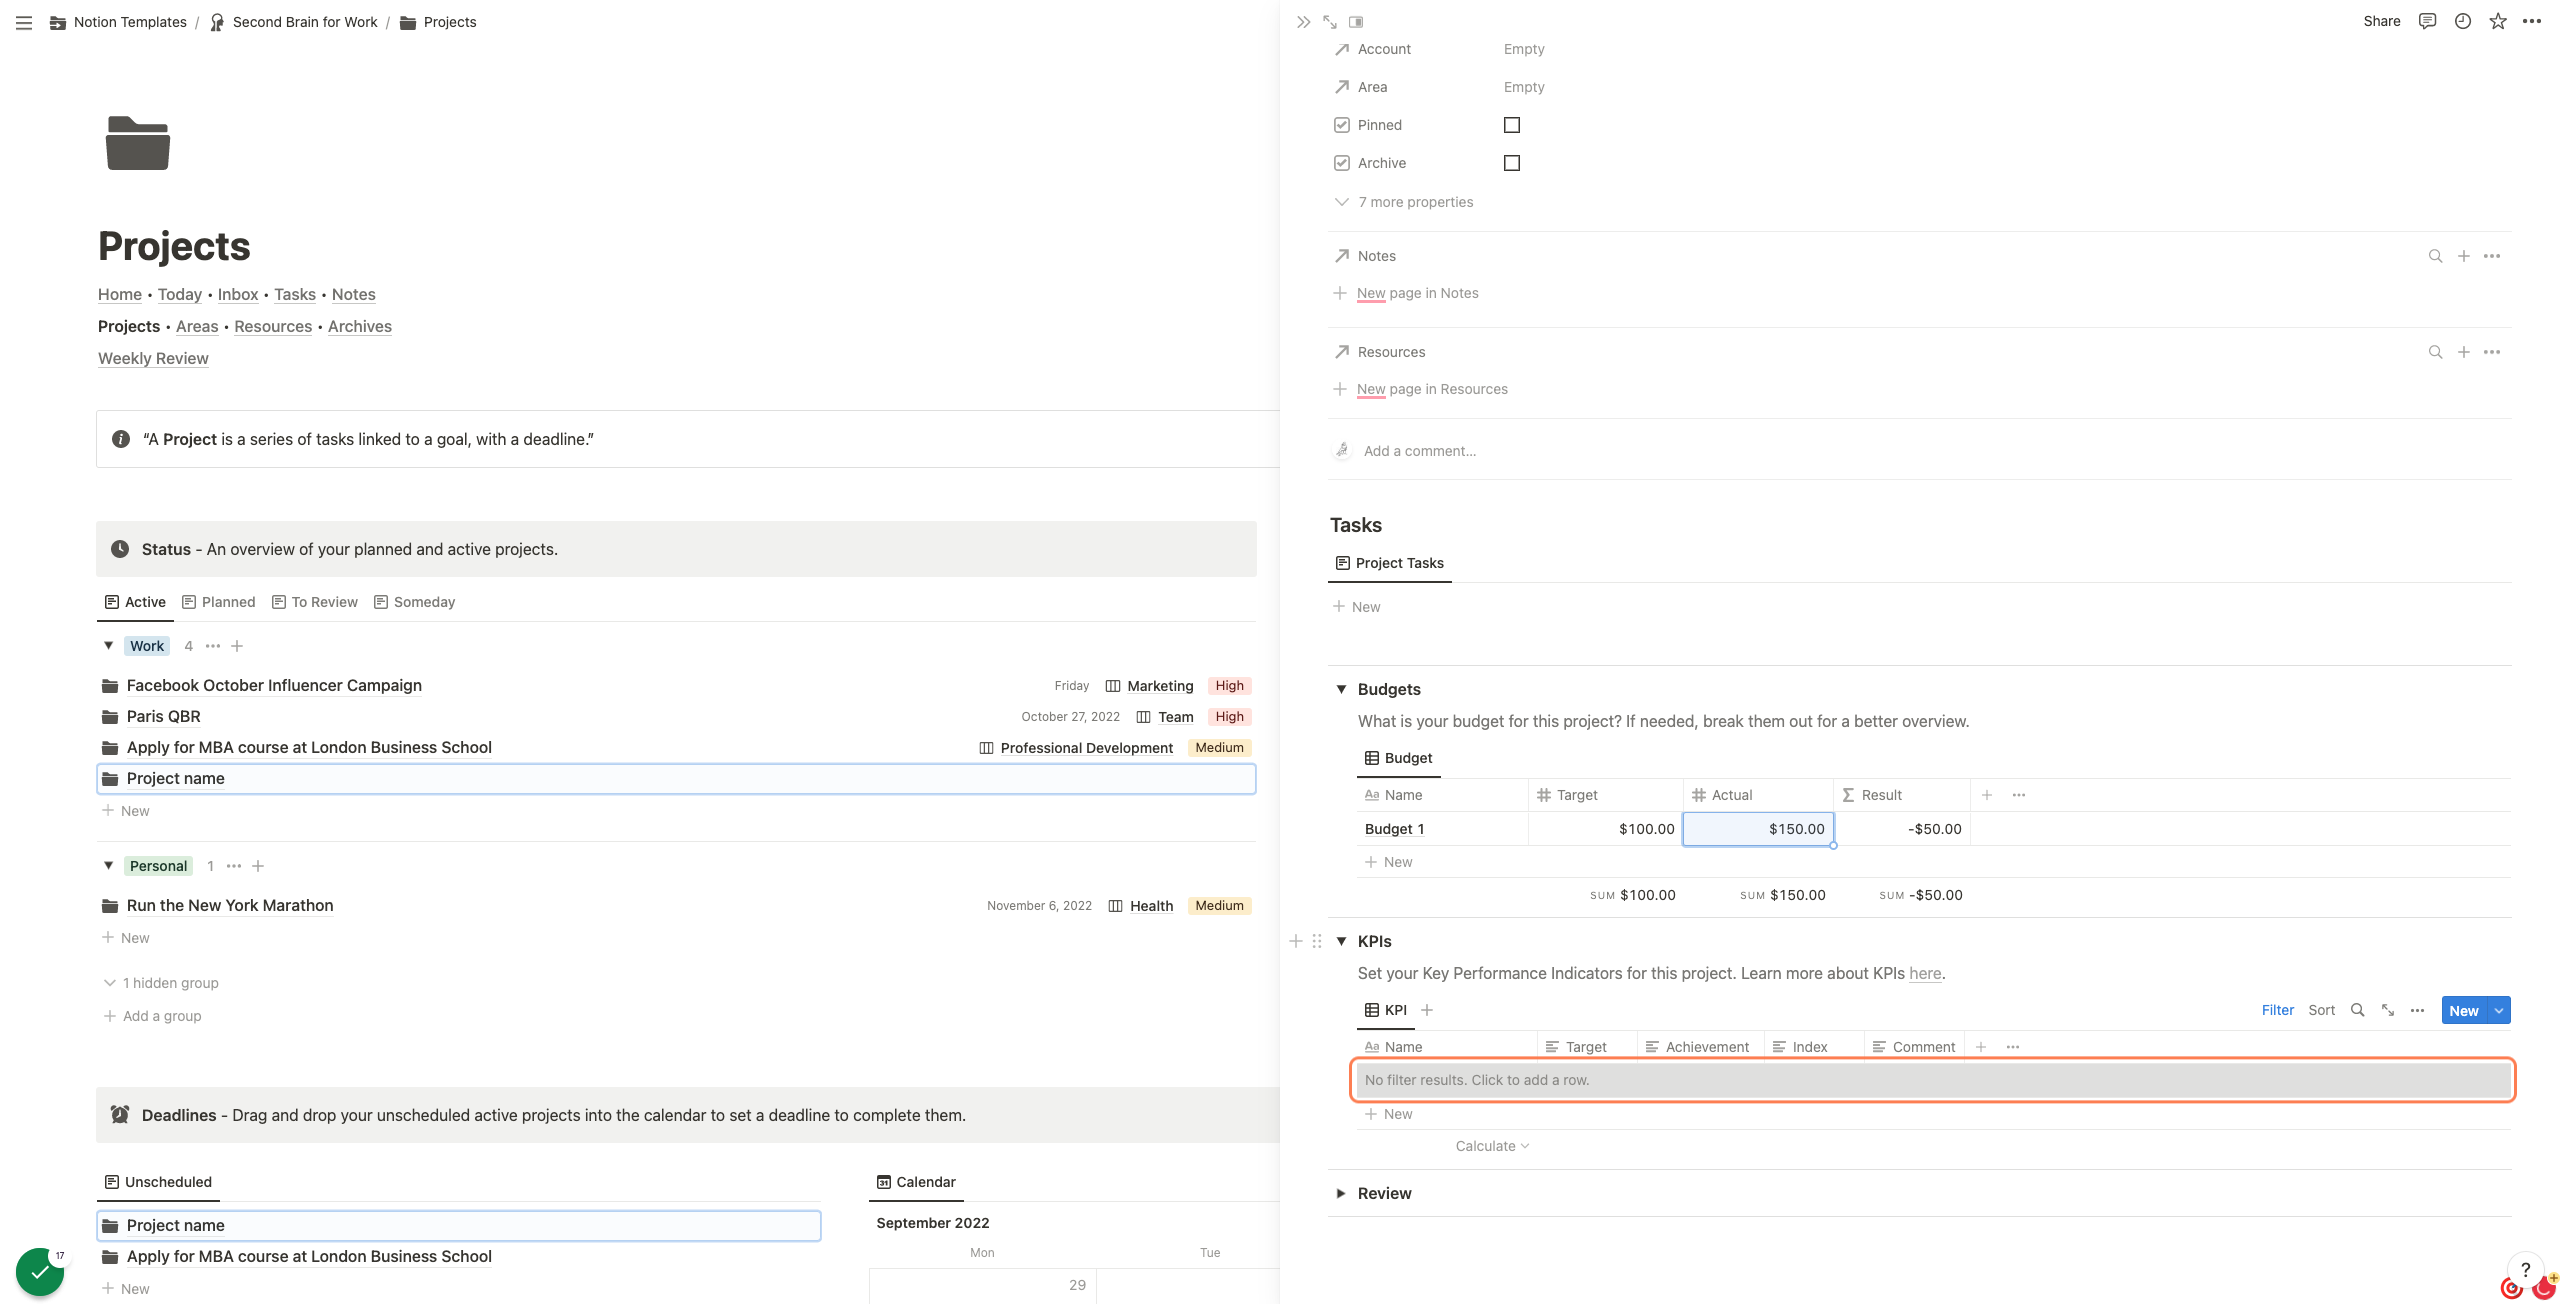
Task: View page history clock icon
Action: [2463, 21]
